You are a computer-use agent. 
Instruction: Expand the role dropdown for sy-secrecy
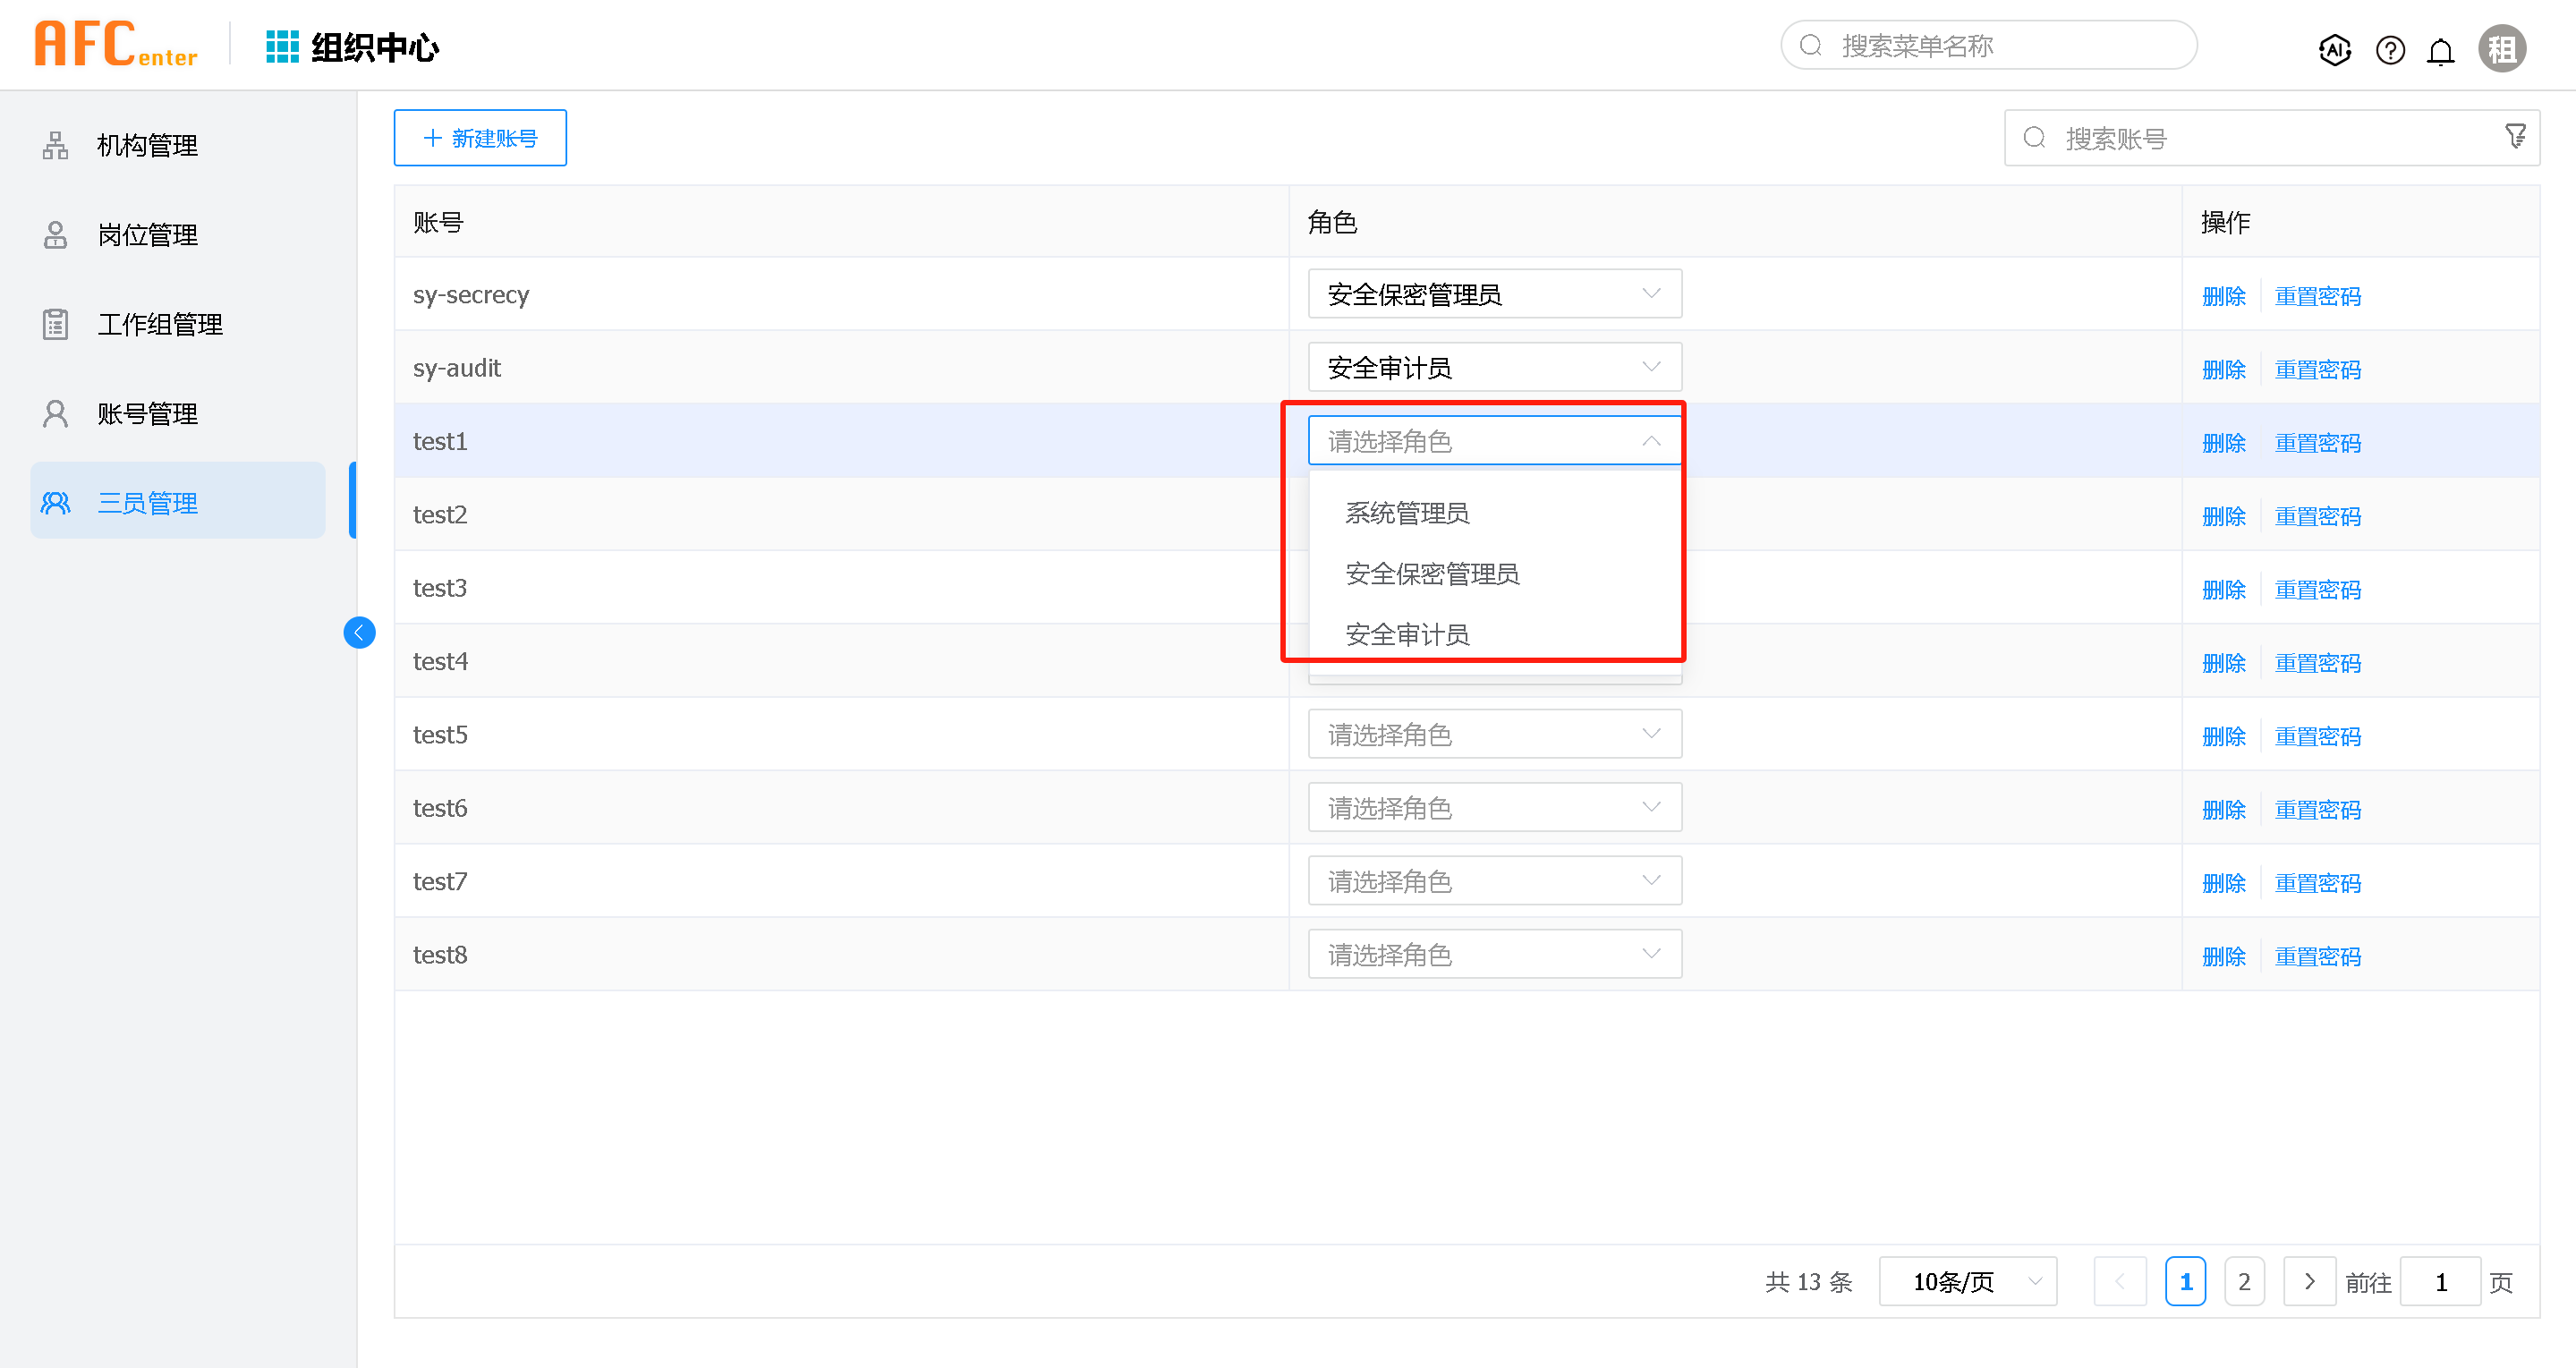pos(1494,294)
